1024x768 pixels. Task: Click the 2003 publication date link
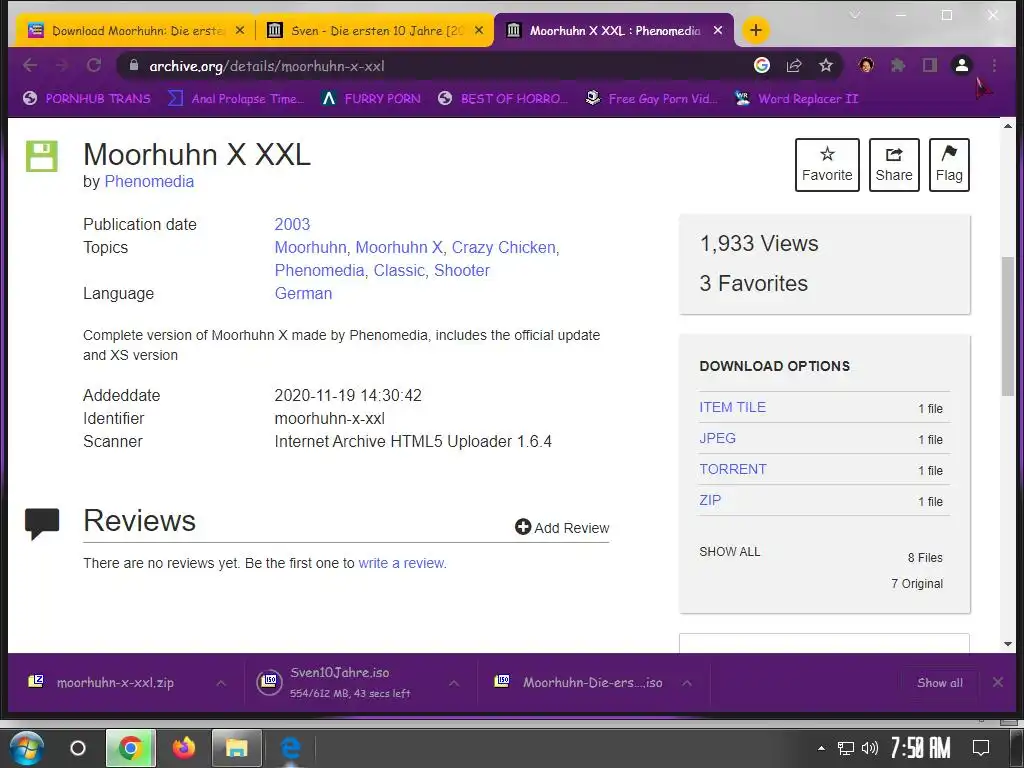coord(292,225)
